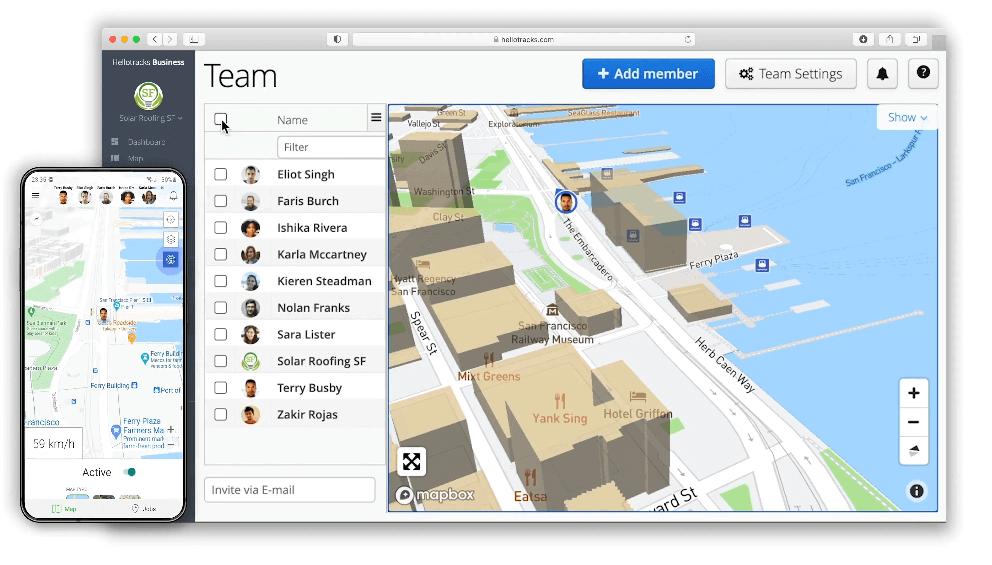Reset the map compass bearing

pyautogui.click(x=913, y=451)
